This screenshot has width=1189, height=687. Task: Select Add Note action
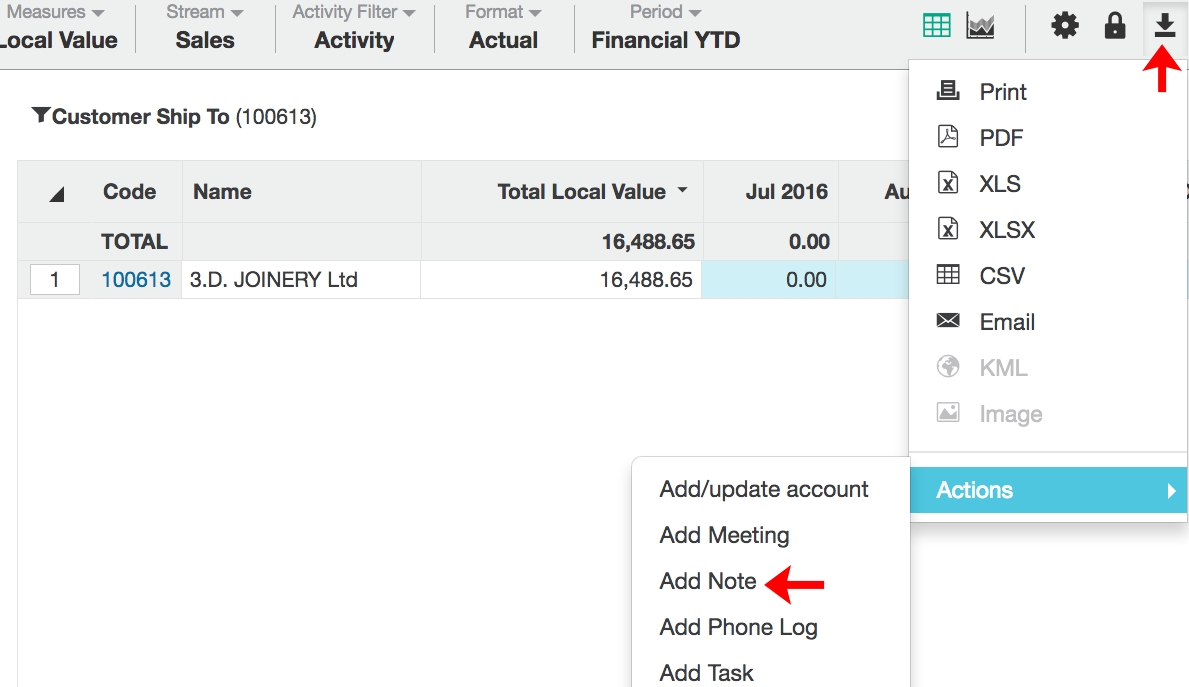708,581
